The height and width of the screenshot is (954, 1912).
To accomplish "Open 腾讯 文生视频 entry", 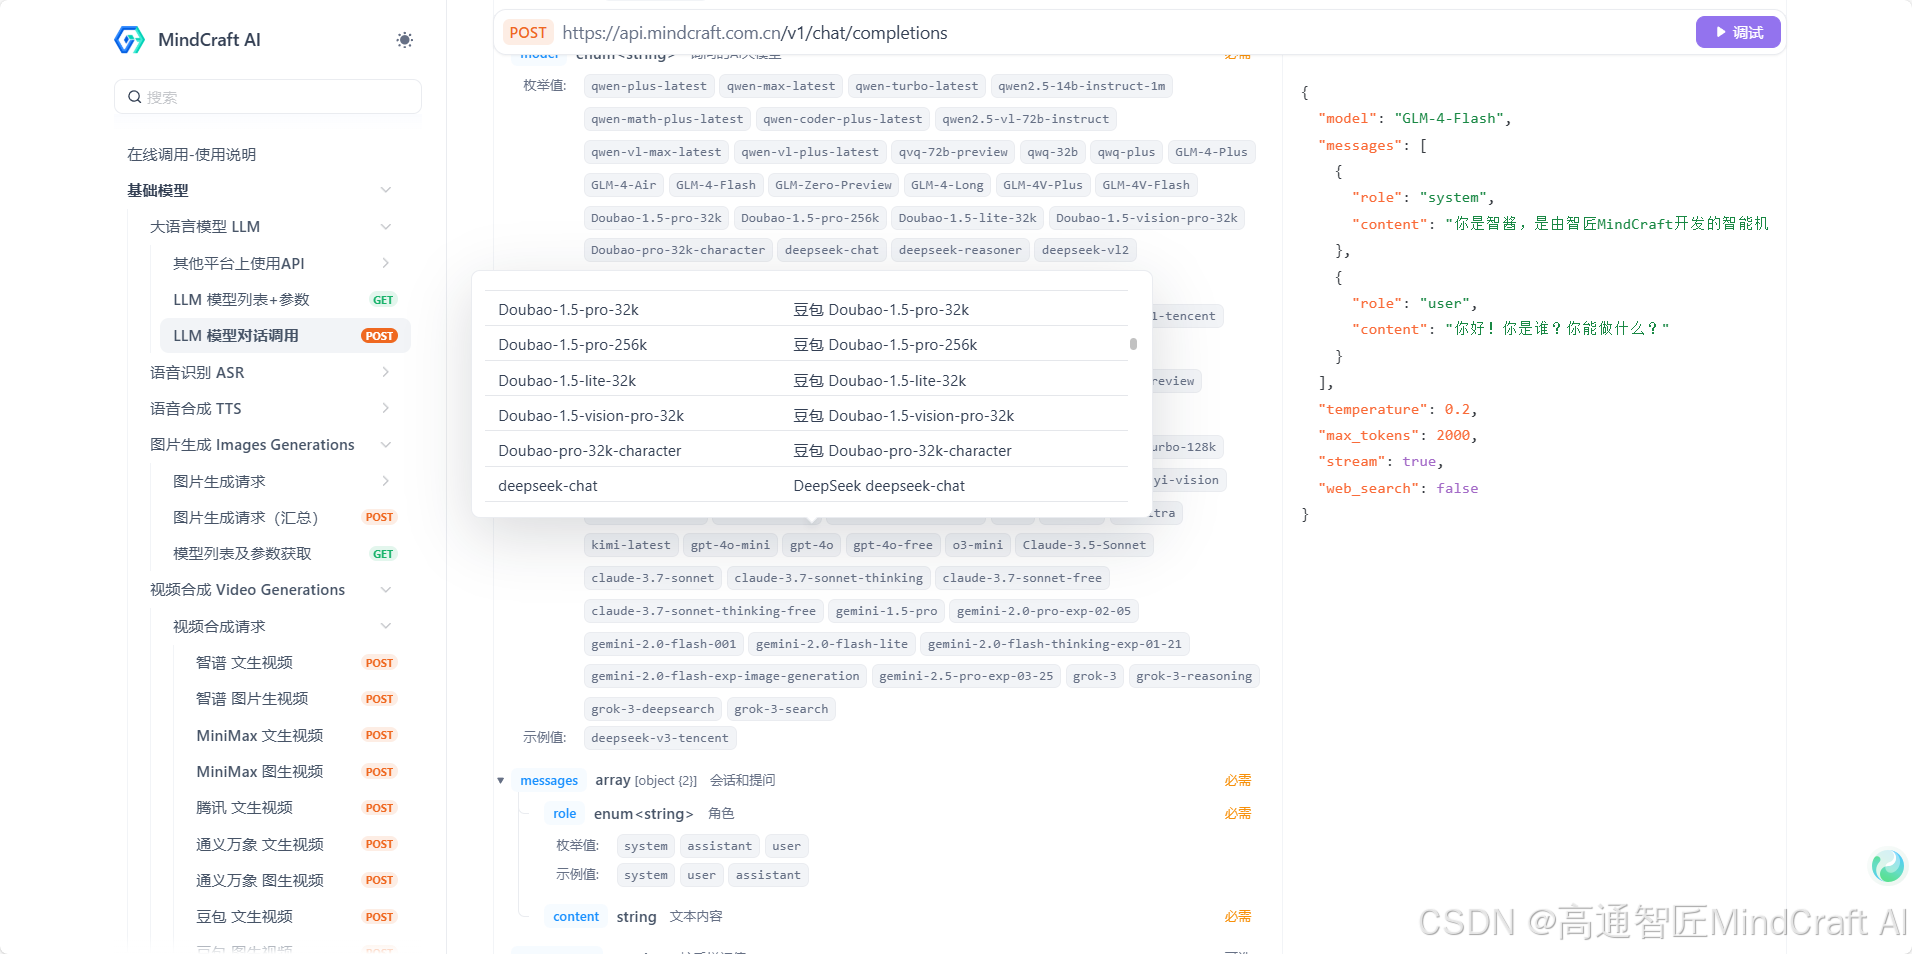I will pyautogui.click(x=297, y=808).
